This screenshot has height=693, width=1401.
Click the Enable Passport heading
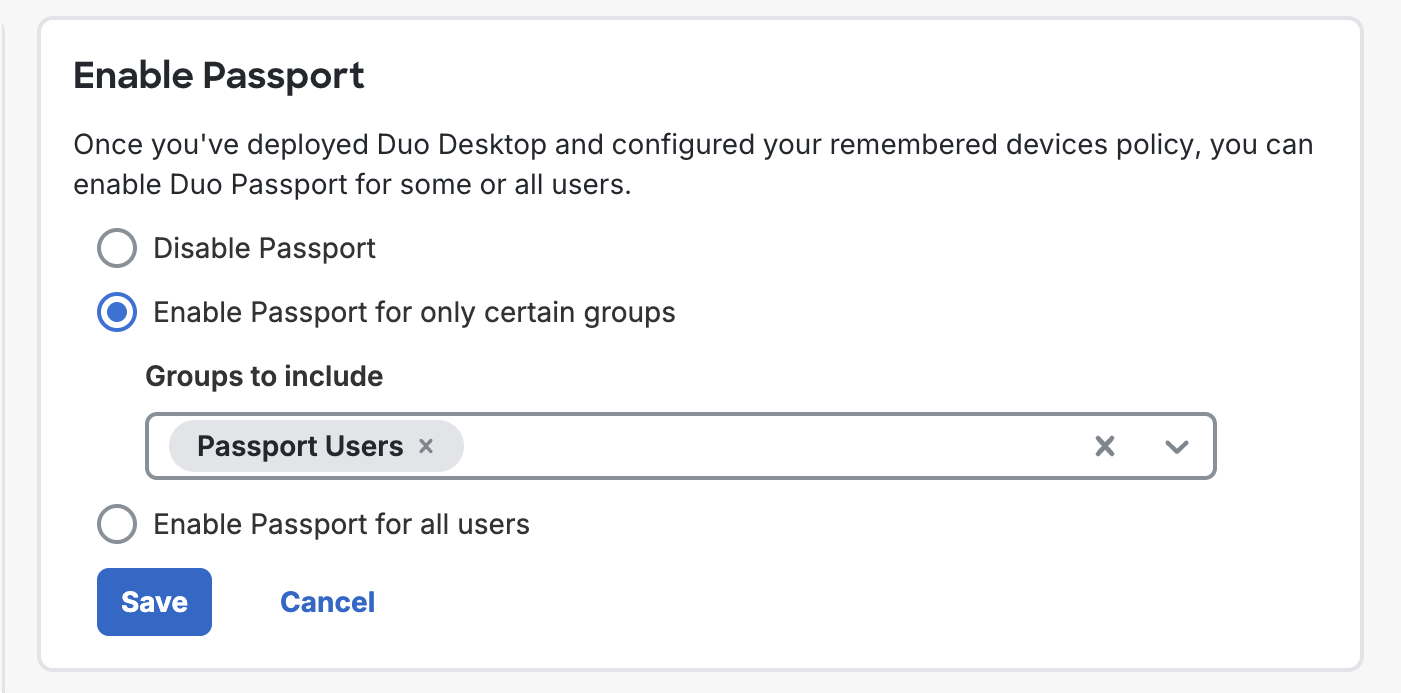click(x=218, y=75)
